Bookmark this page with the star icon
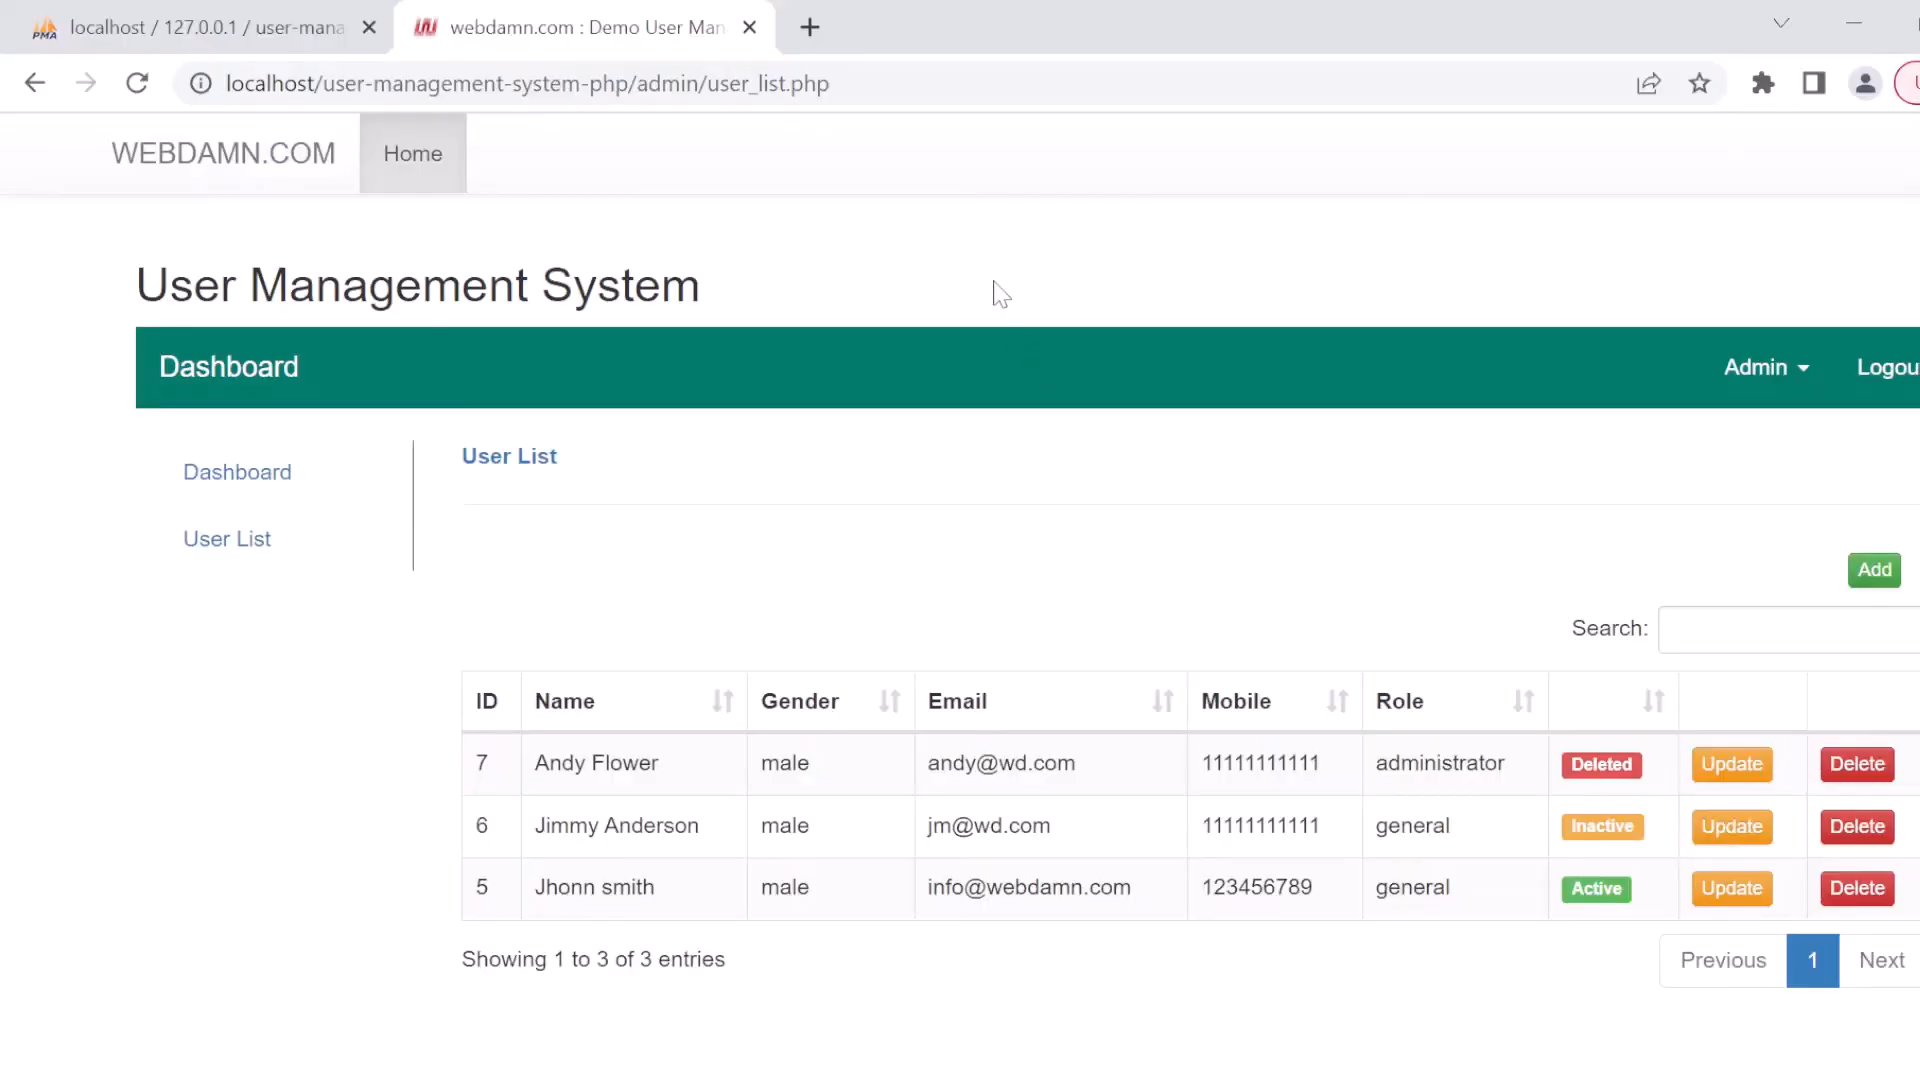Screen dimensions: 1920x1080 (1699, 83)
